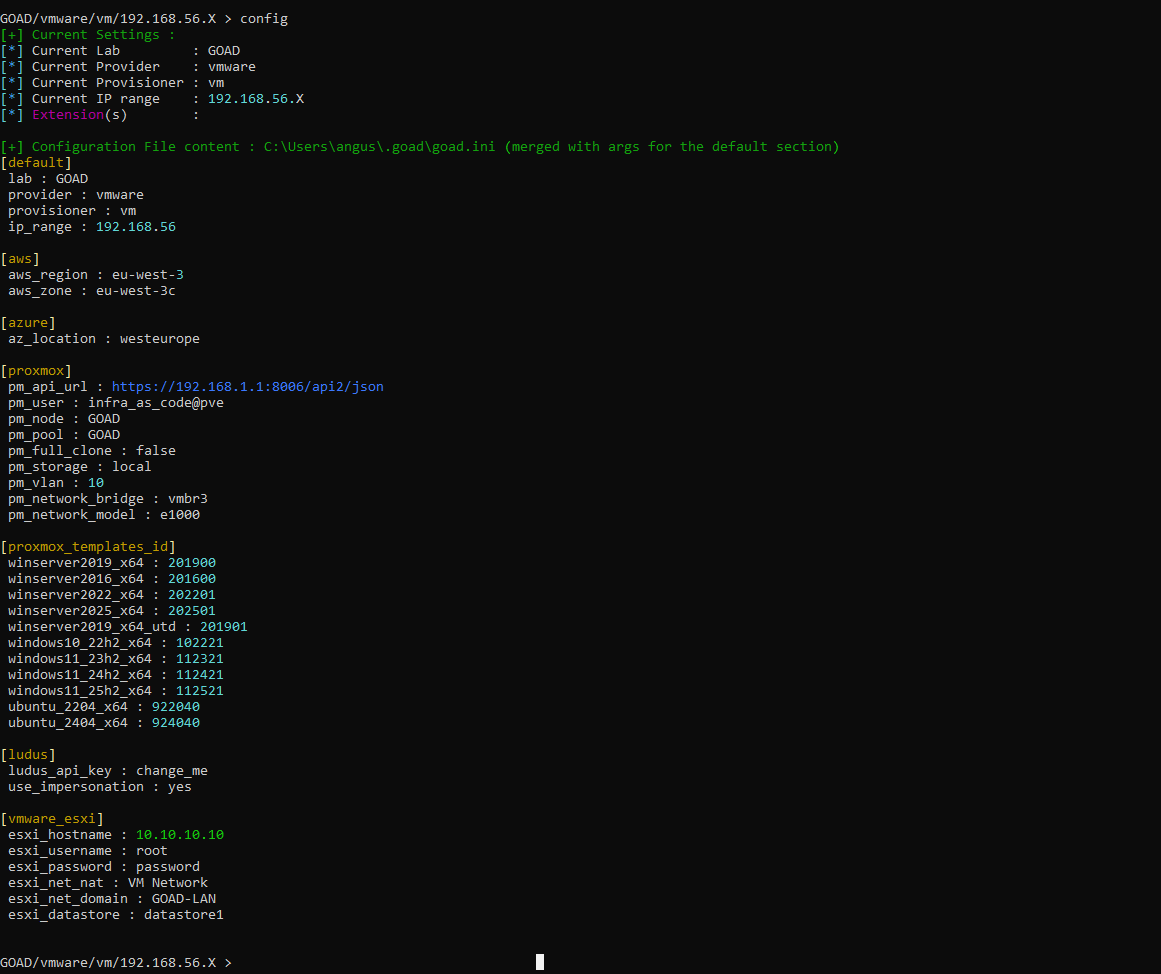Viewport: 1161px width, 974px height.
Task: Click 'winserver2022_x64 : 202201' line
Action: pos(112,595)
